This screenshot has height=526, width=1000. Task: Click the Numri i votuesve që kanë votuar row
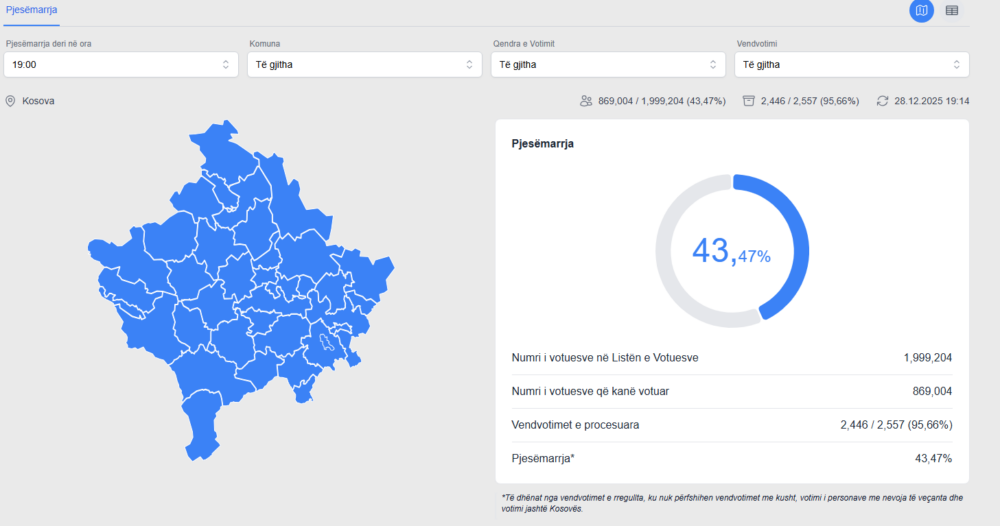click(x=731, y=391)
